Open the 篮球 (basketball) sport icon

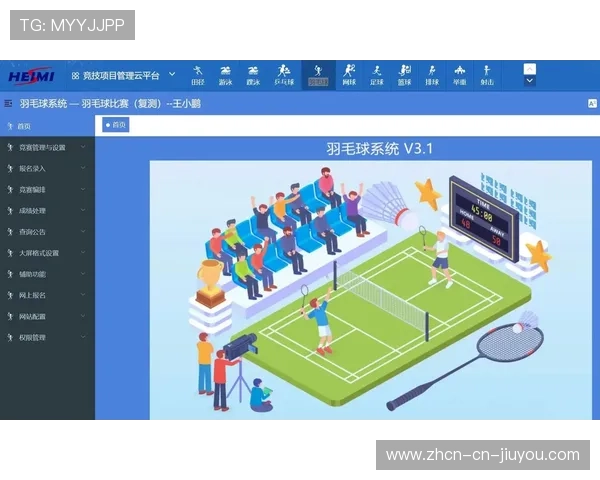point(404,74)
